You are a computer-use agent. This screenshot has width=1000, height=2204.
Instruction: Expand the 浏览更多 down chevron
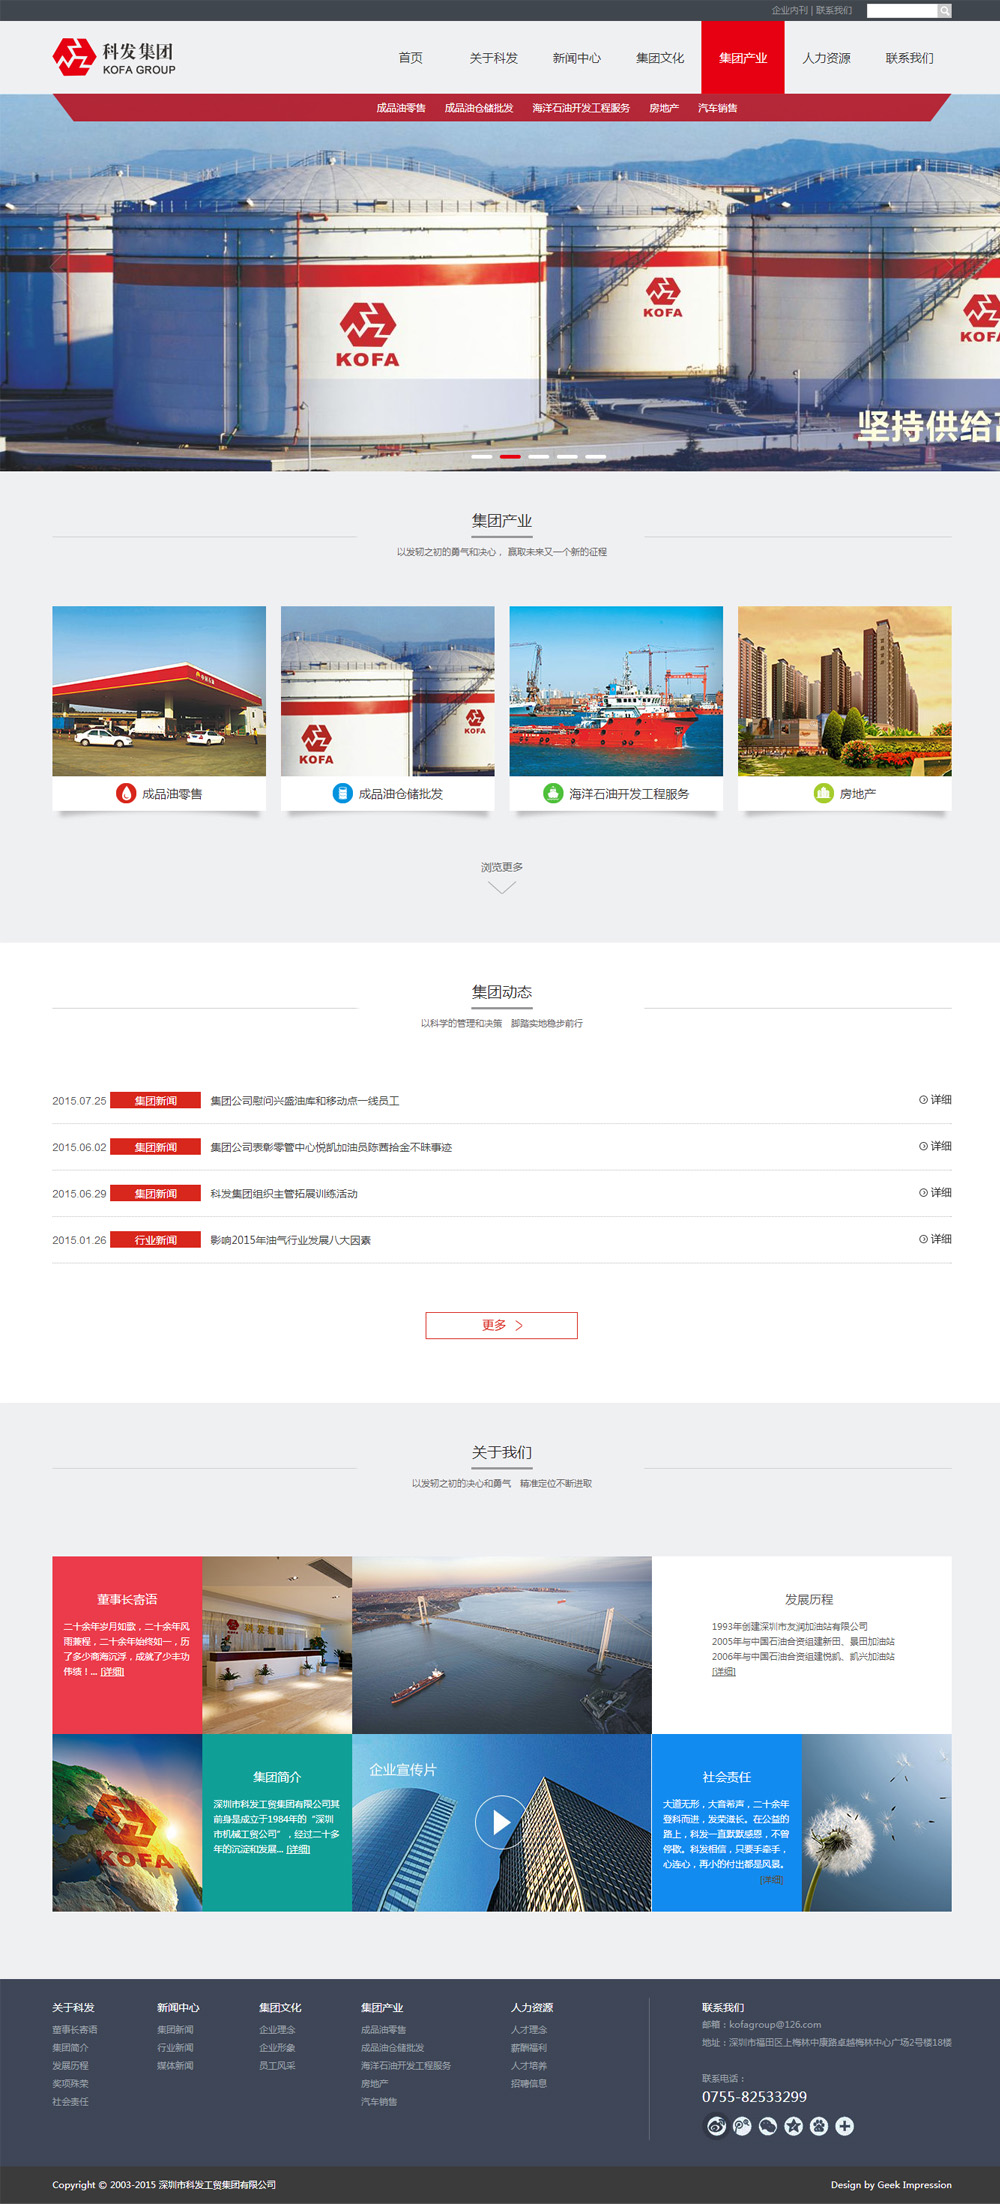501,887
